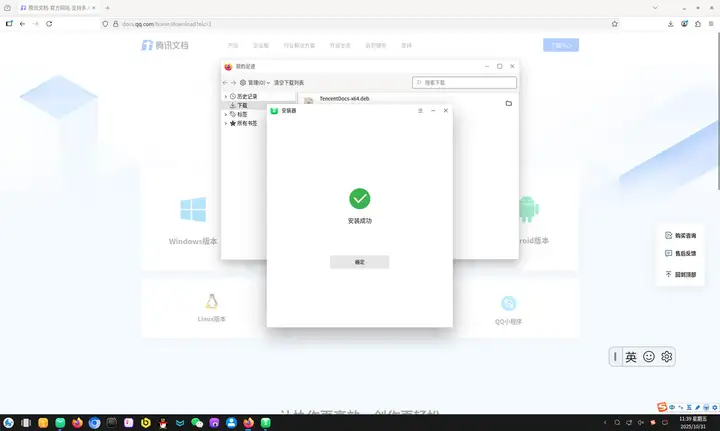Screen dimensions: 720x431
Task: Open the clock showing 2025/10/31
Action: pyautogui.click(x=692, y=423)
